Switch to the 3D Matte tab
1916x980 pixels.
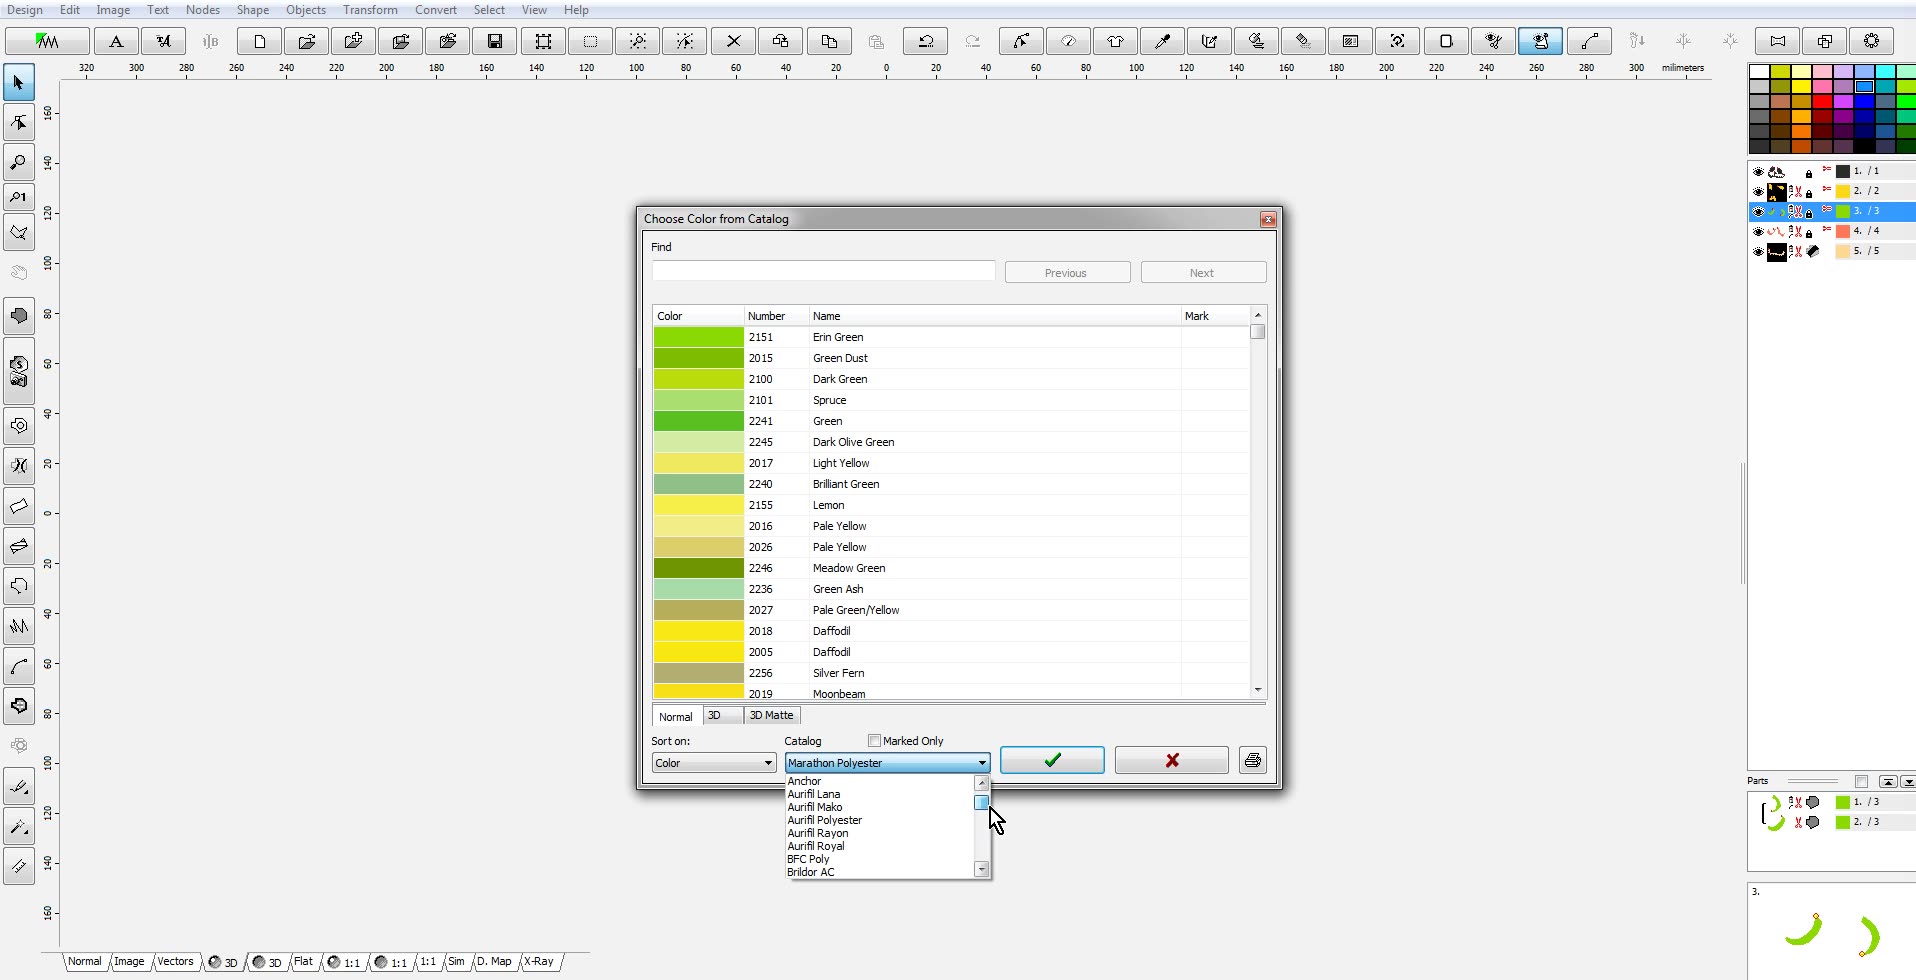coord(770,715)
